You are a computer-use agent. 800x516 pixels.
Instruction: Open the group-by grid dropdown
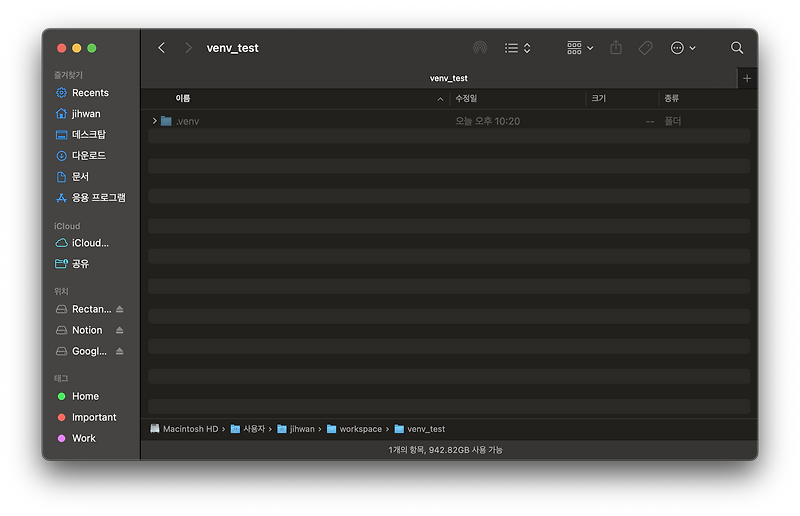tap(580, 48)
